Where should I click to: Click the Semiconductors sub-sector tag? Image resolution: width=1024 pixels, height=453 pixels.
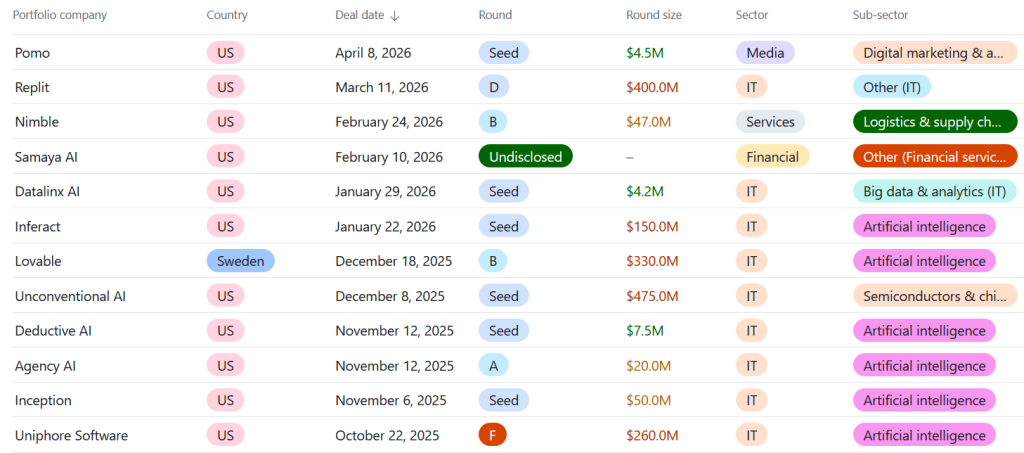tap(934, 296)
